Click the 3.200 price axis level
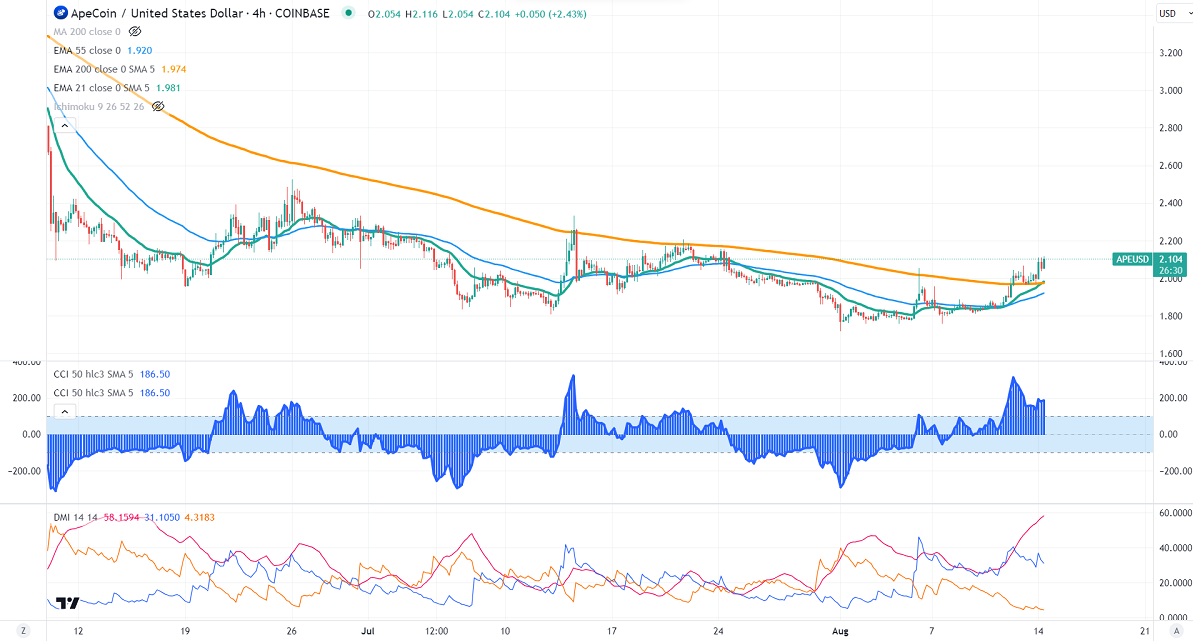Image resolution: width=1193 pixels, height=641 pixels. click(1170, 53)
